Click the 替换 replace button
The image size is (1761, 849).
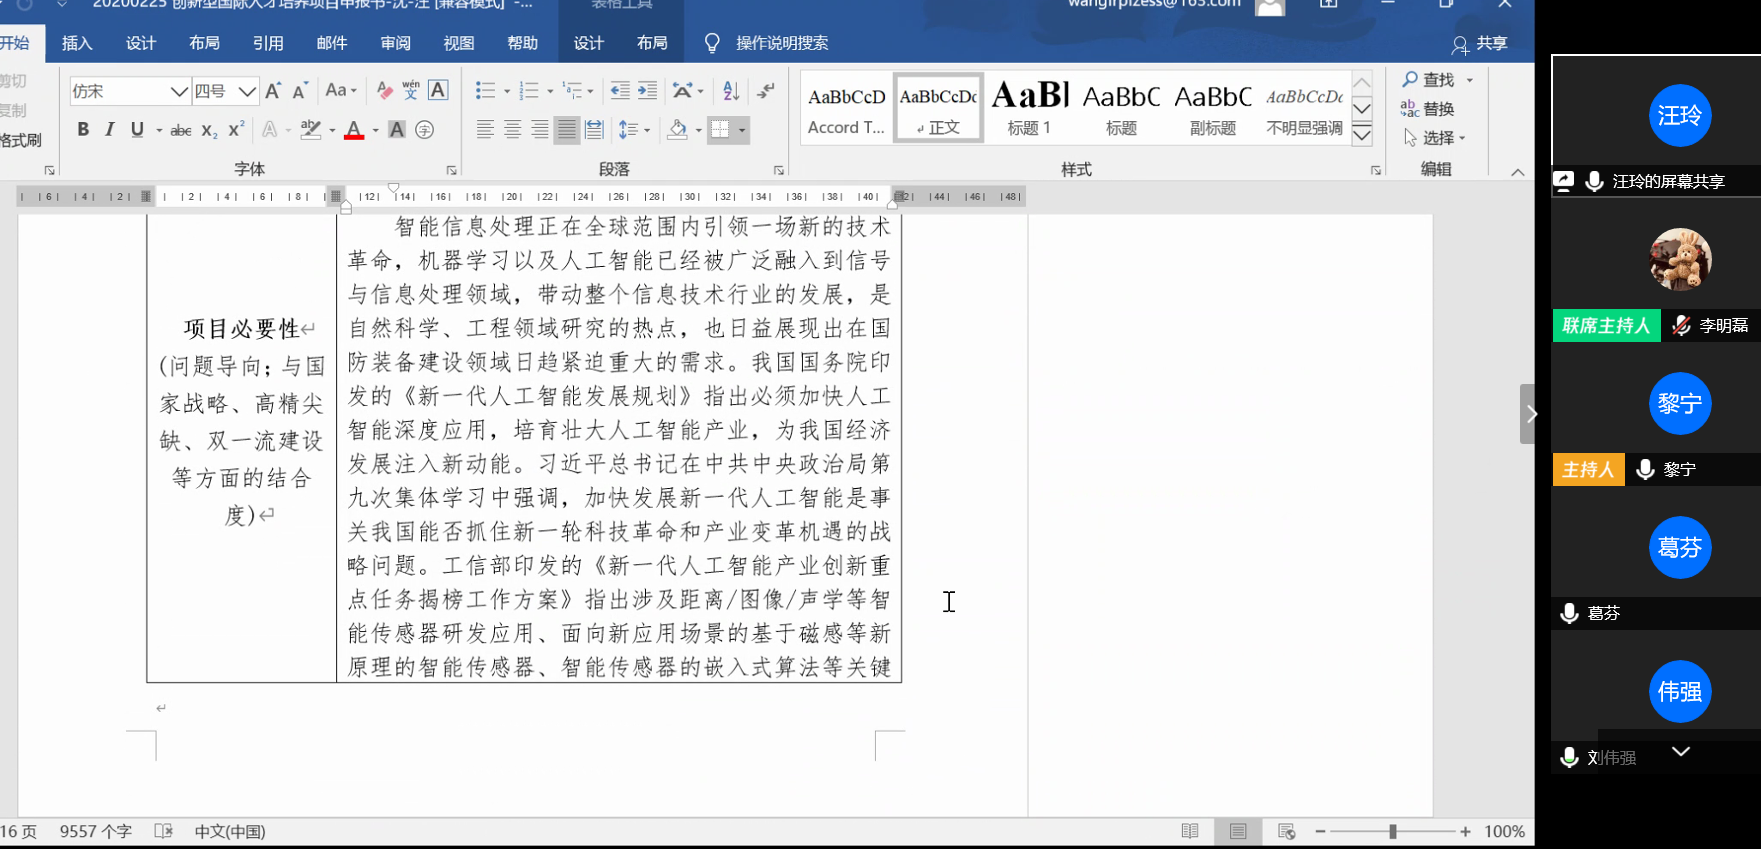click(1428, 109)
